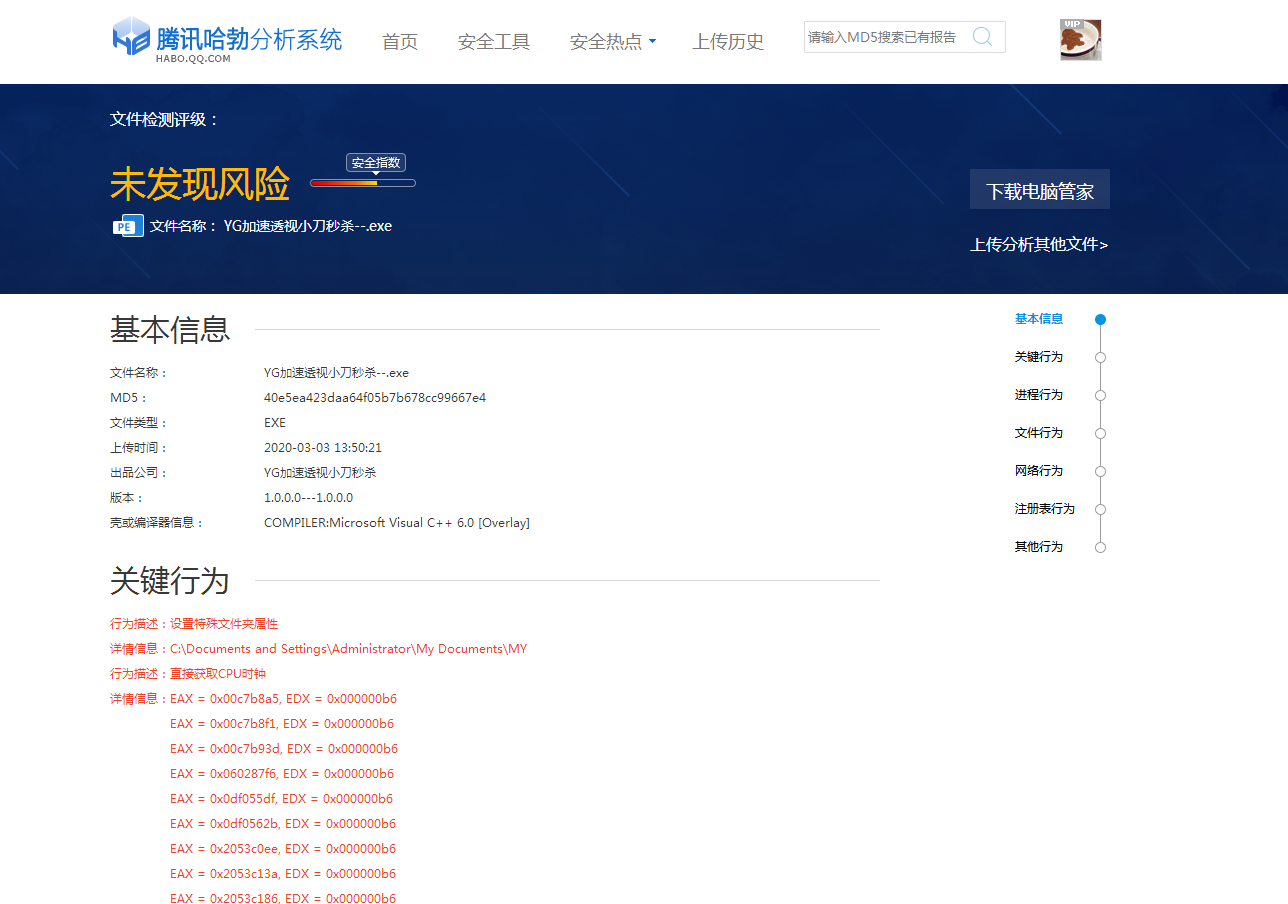Click the MD5 hash value 40e5ea423daa...
Screen dimensions: 1288x904
(375, 398)
